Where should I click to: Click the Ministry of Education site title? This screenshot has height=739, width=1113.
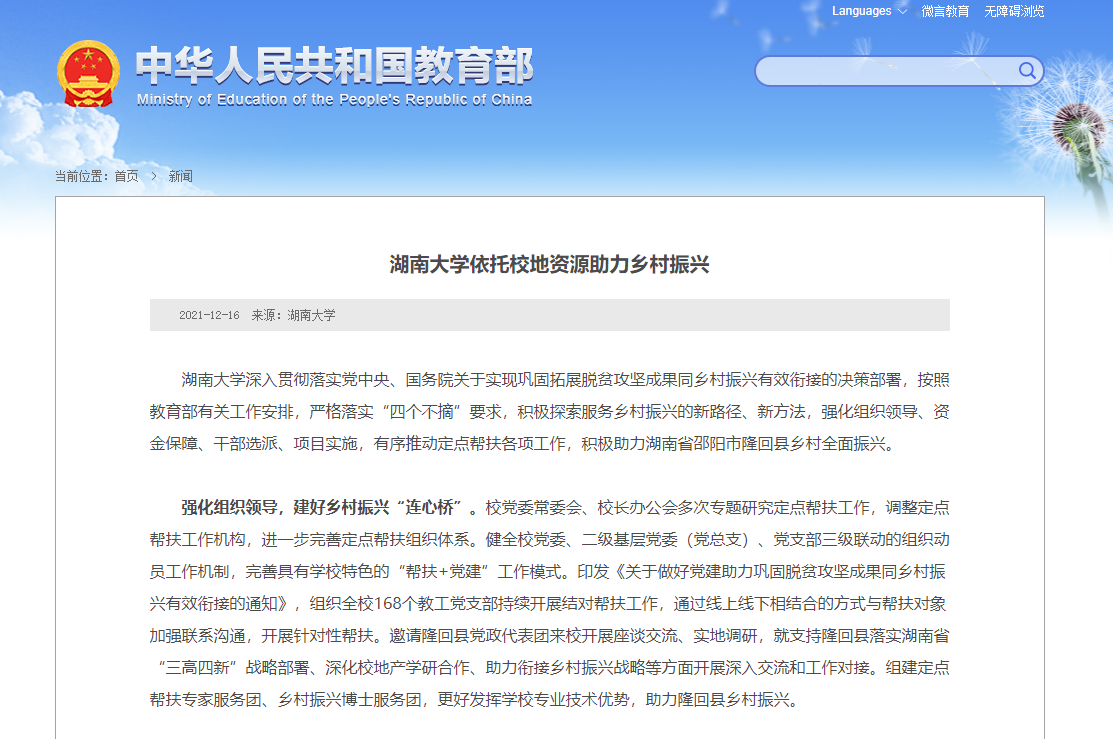pos(334,66)
